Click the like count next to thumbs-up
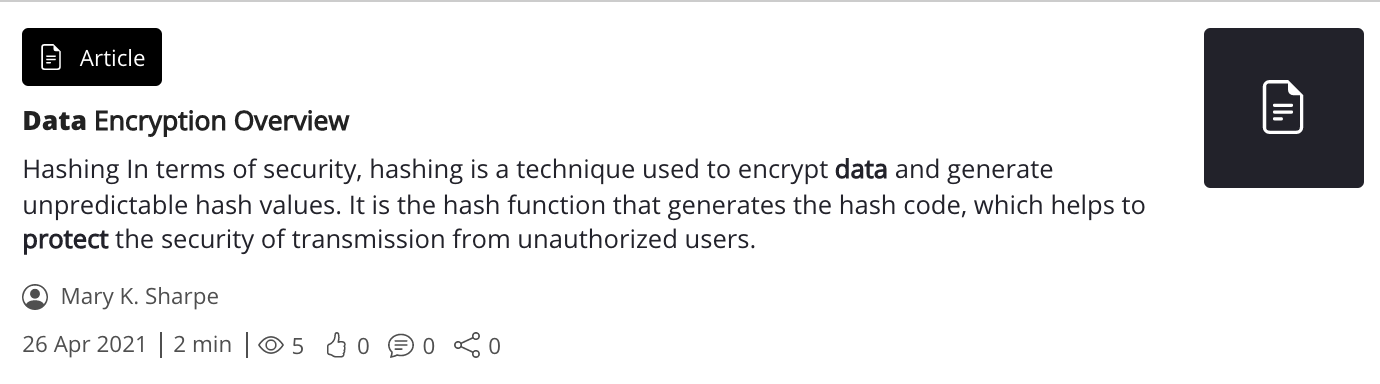Screen dimensions: 1380x384 point(363,346)
